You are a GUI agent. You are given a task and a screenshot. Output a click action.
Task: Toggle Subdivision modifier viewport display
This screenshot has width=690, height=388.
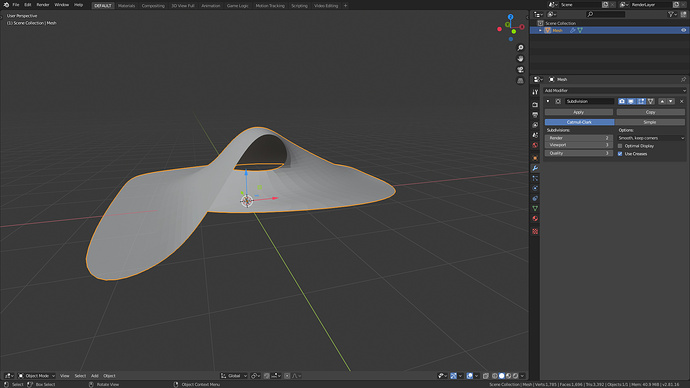pos(631,101)
